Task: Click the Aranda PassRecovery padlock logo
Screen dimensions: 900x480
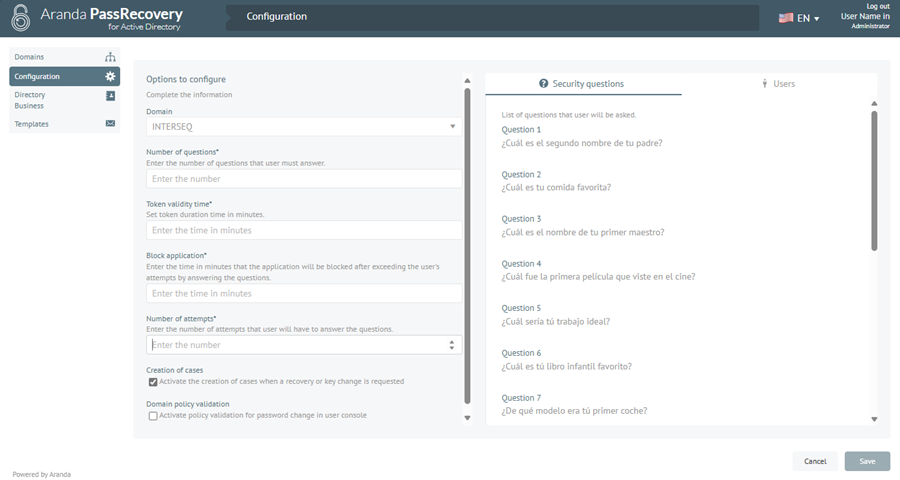Action: [21, 17]
